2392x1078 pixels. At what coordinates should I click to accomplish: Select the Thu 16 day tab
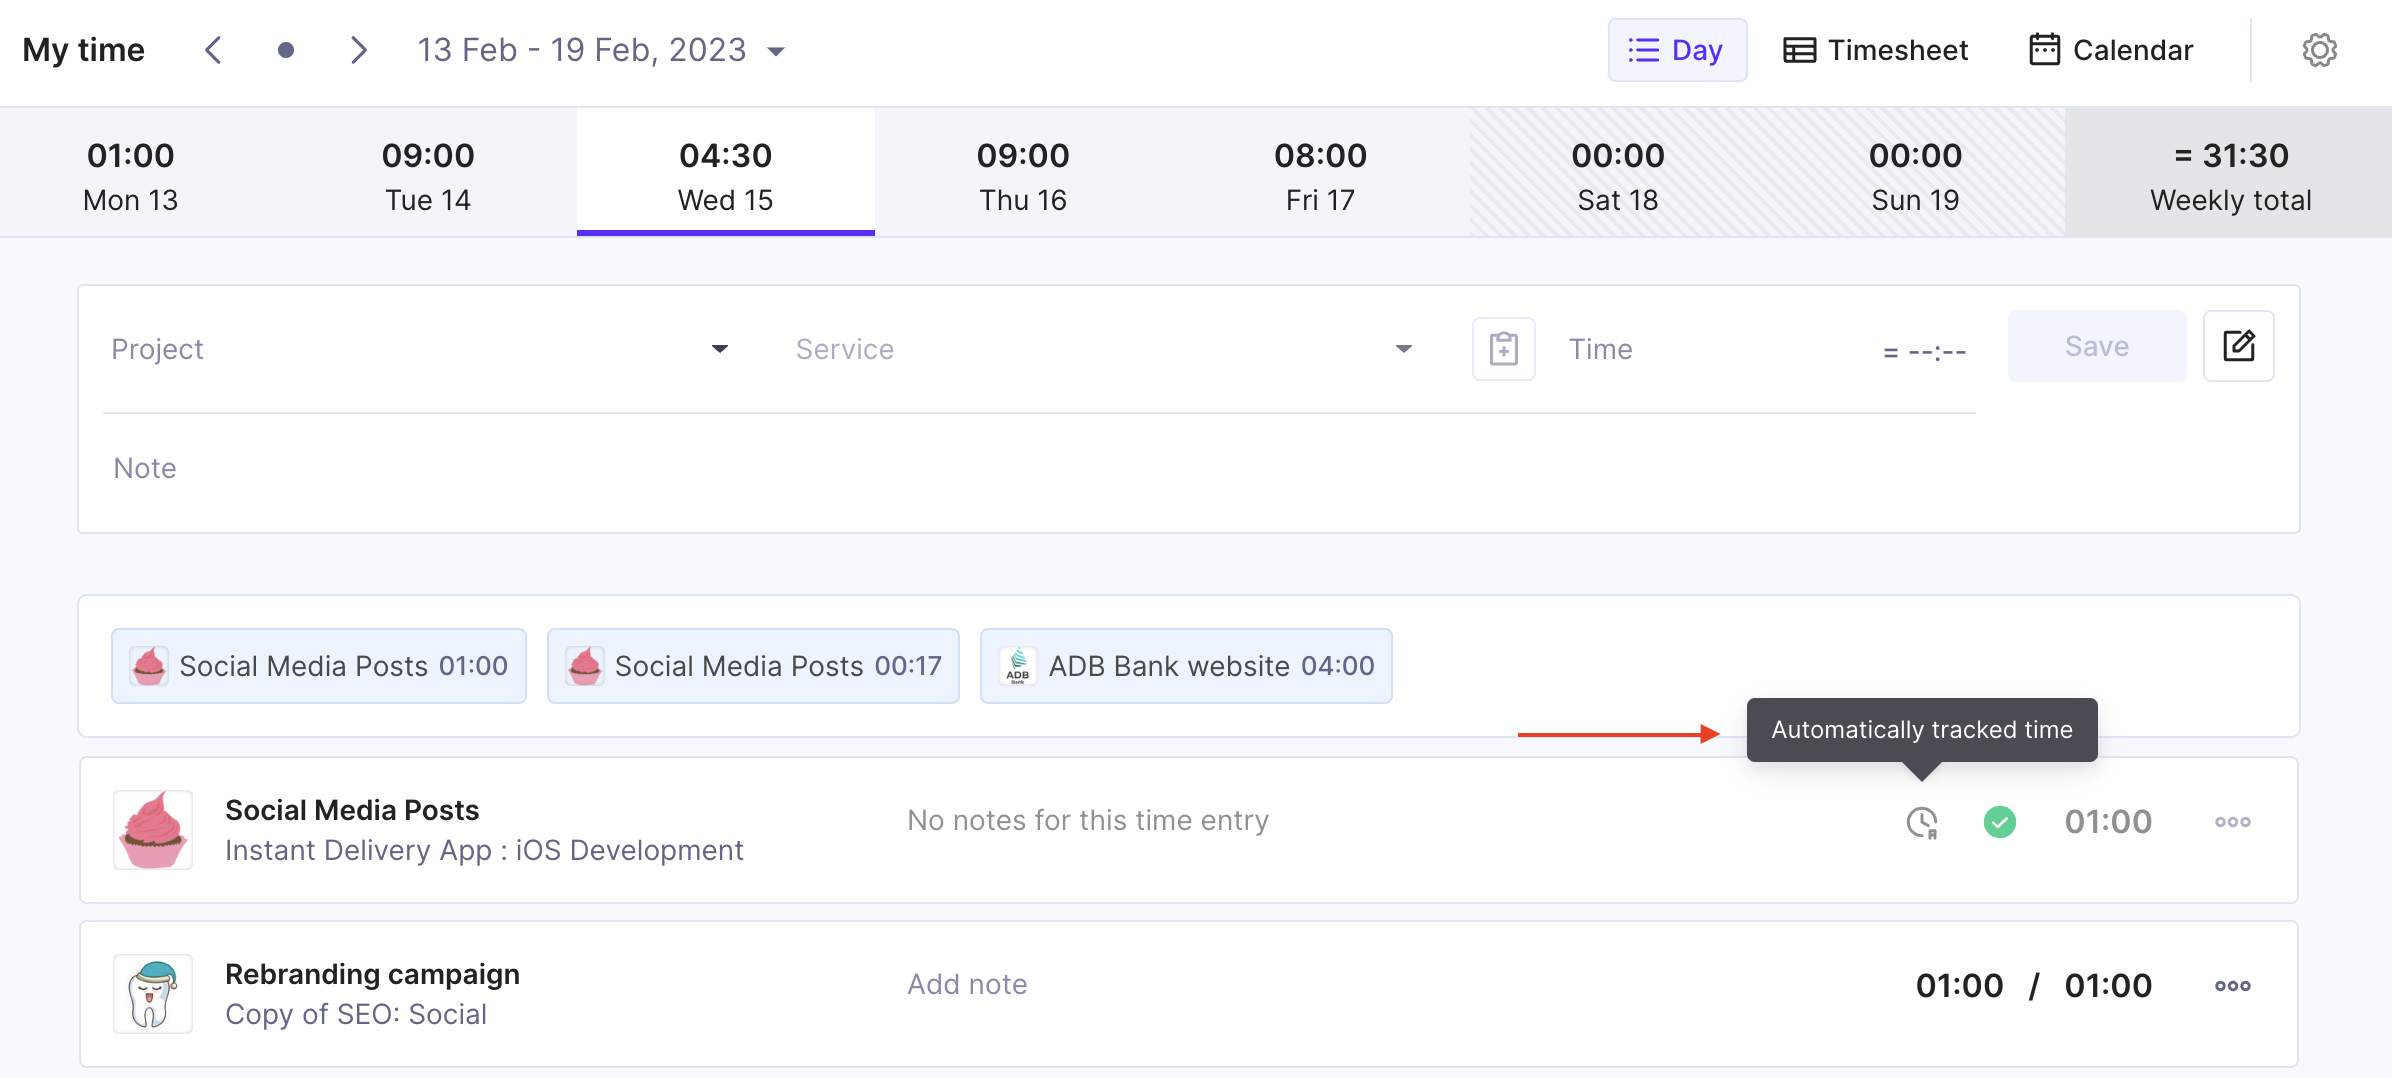tap(1023, 173)
